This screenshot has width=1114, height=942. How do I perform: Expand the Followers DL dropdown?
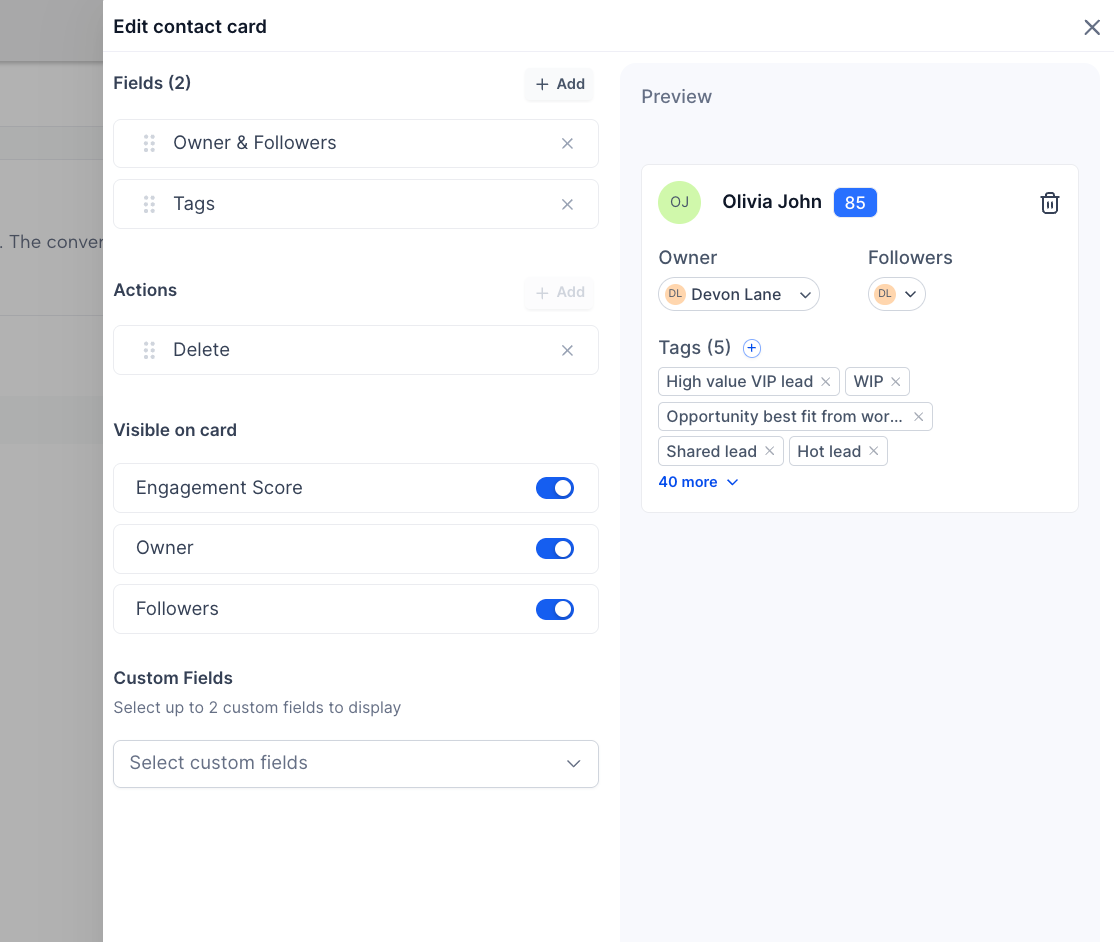(x=897, y=294)
